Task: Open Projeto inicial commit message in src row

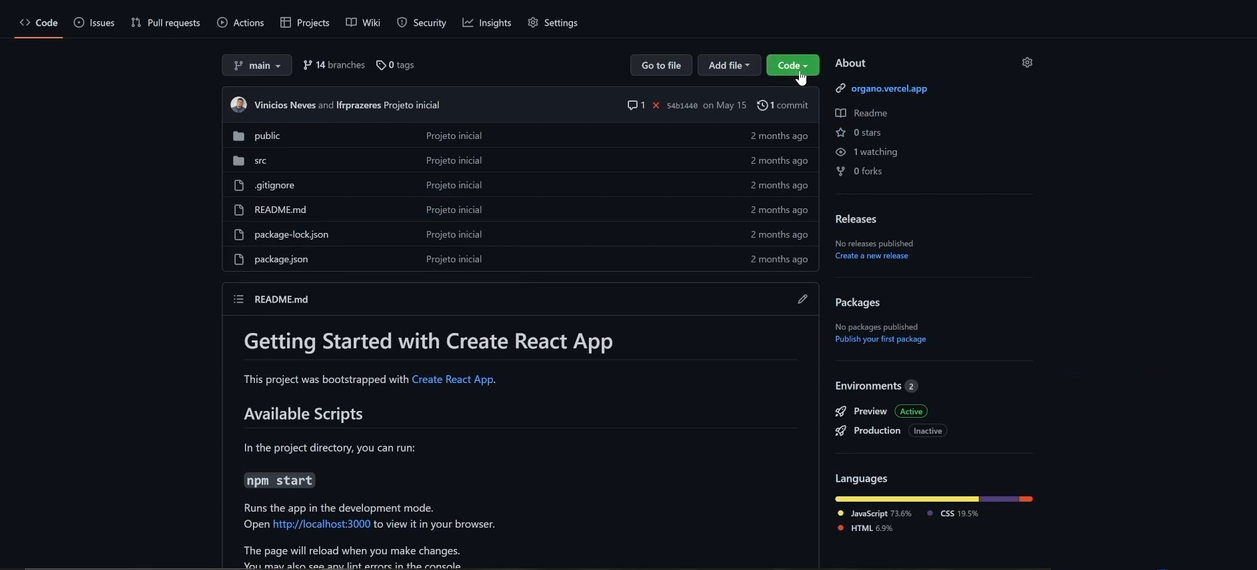Action: (x=454, y=160)
